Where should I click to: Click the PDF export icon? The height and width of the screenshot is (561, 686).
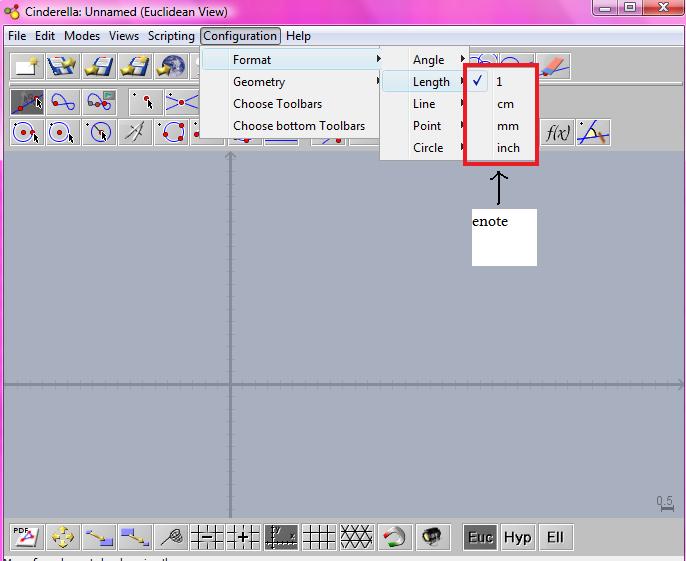coord(26,537)
